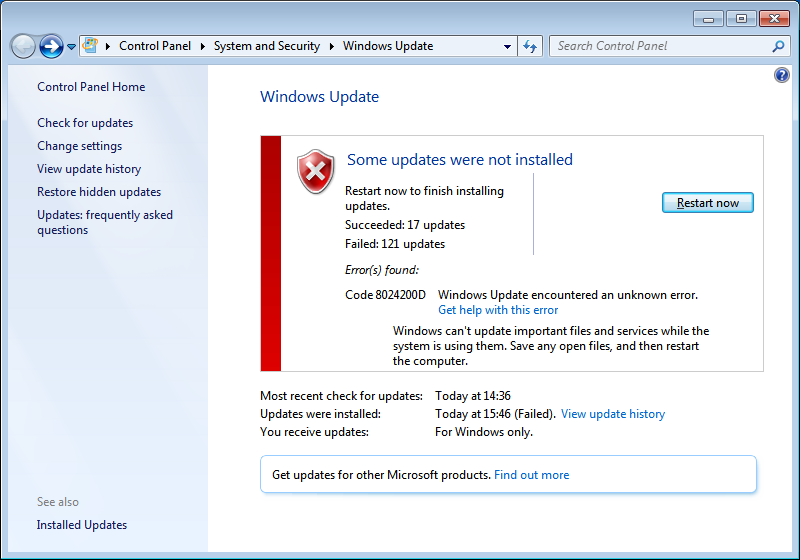
Task: Close the Windows Update window
Action: [x=774, y=19]
